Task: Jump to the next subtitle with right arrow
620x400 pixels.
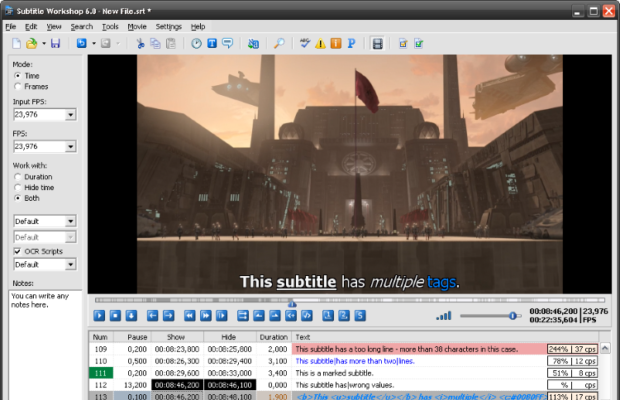Action: [168, 315]
